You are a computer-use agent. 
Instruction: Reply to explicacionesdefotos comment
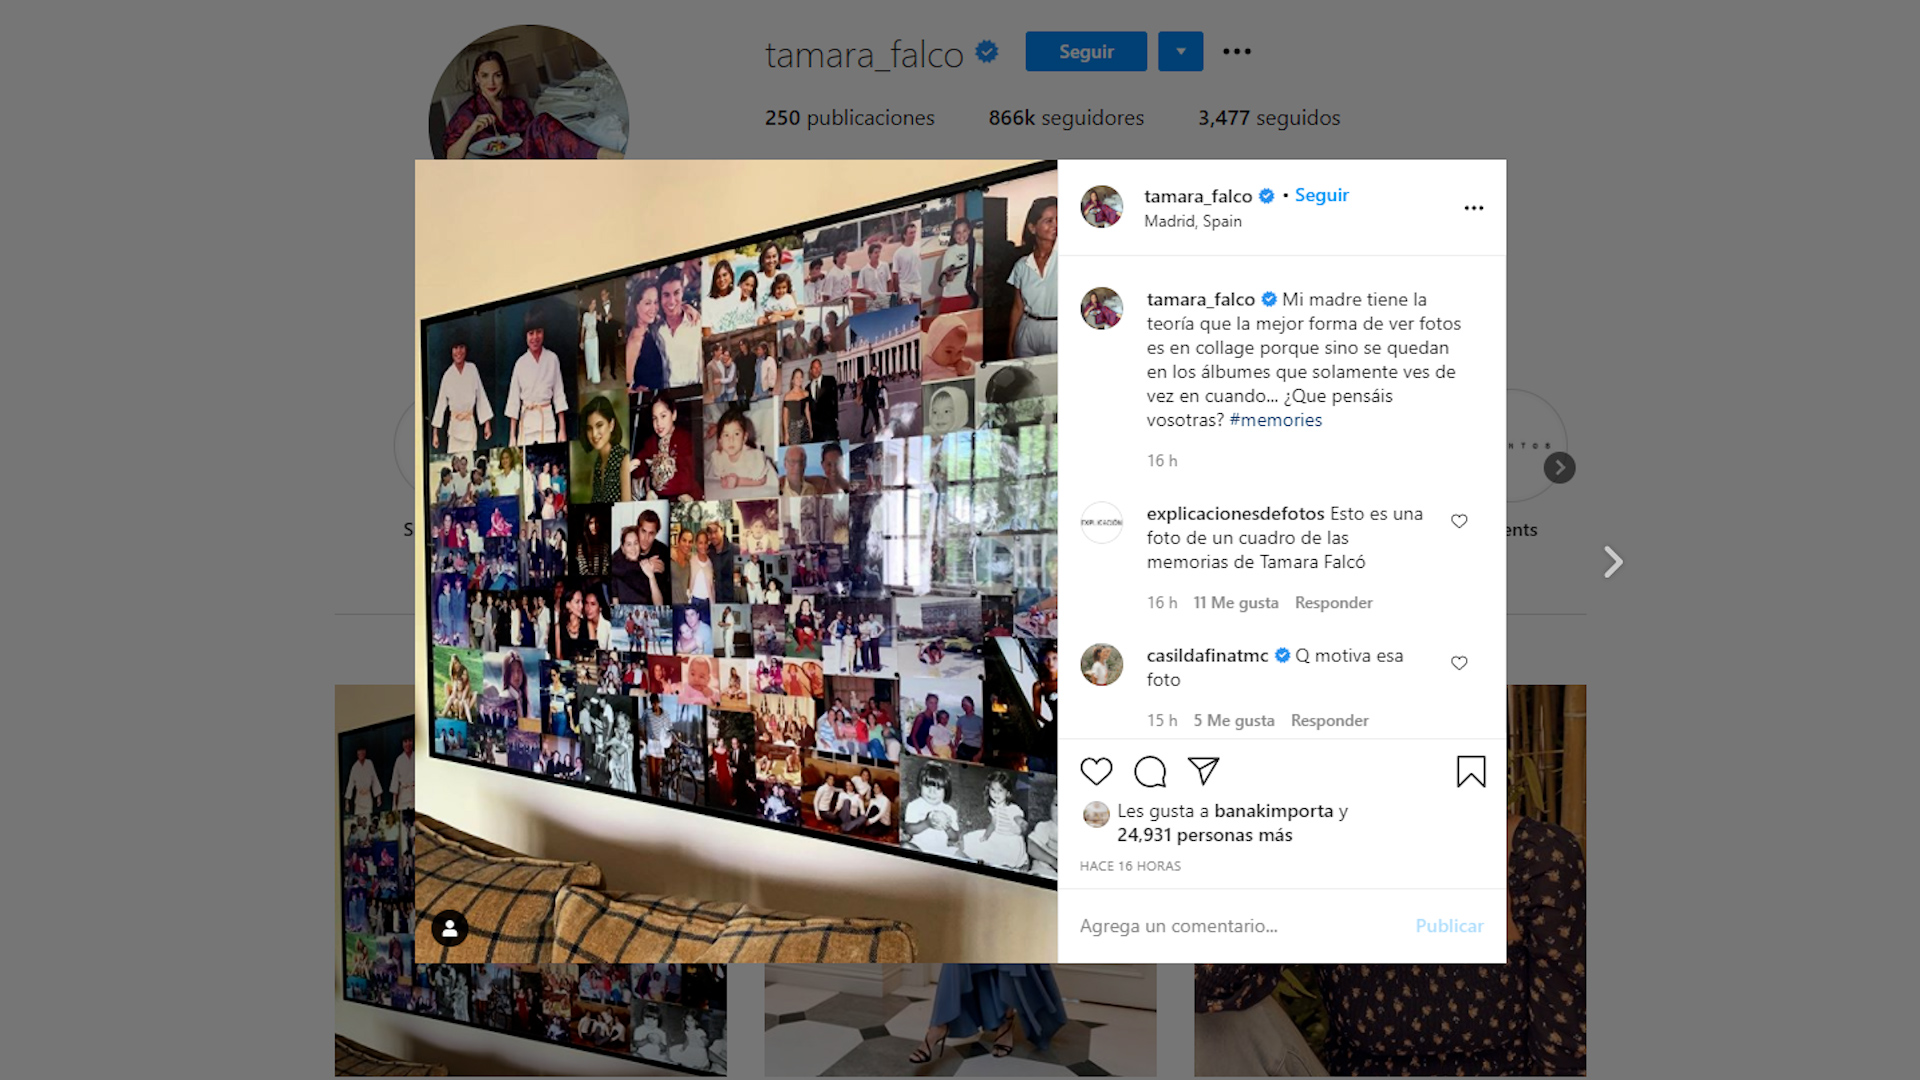click(1333, 603)
